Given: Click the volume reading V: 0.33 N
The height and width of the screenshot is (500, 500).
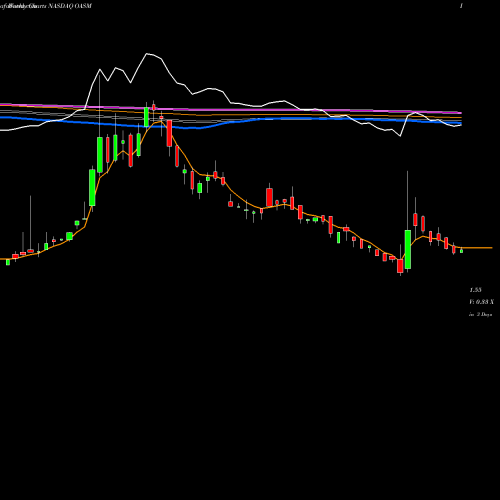Looking at the screenshot, I should pos(481,302).
